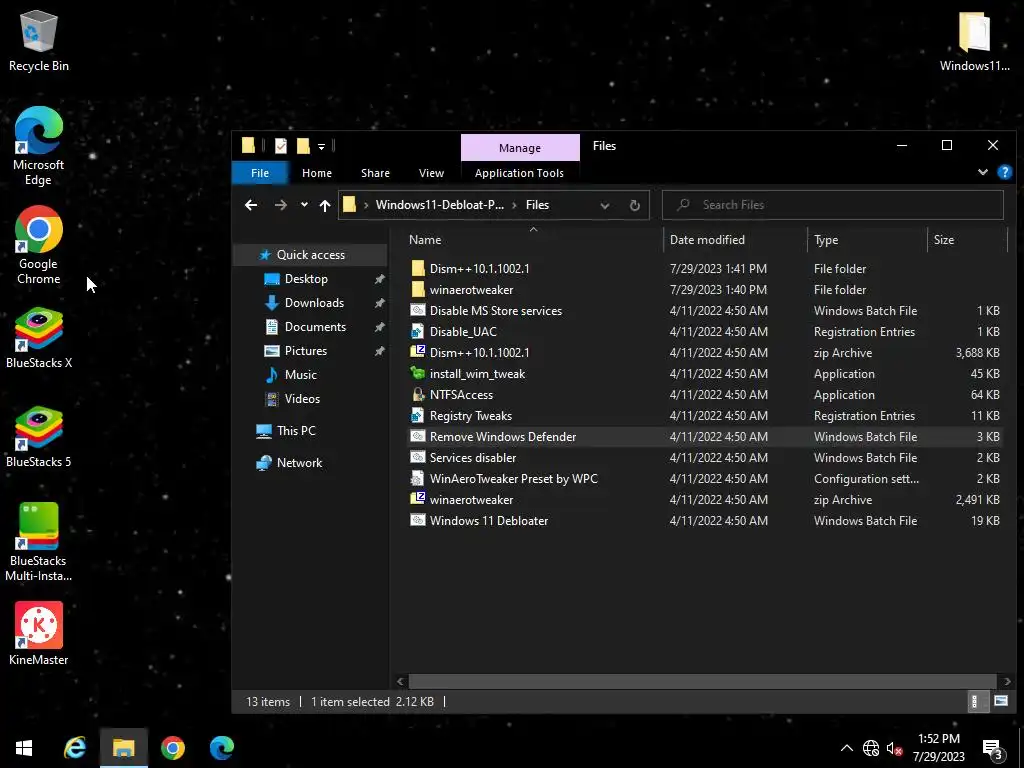Screen dimensions: 1024x768
Task: Open Google Chrome desktop shortcut
Action: pos(39,246)
